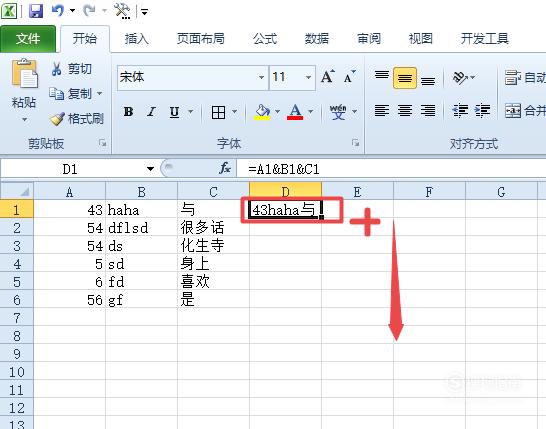
Task: Switch to the 开发工具 developer tab
Action: pyautogui.click(x=484, y=39)
